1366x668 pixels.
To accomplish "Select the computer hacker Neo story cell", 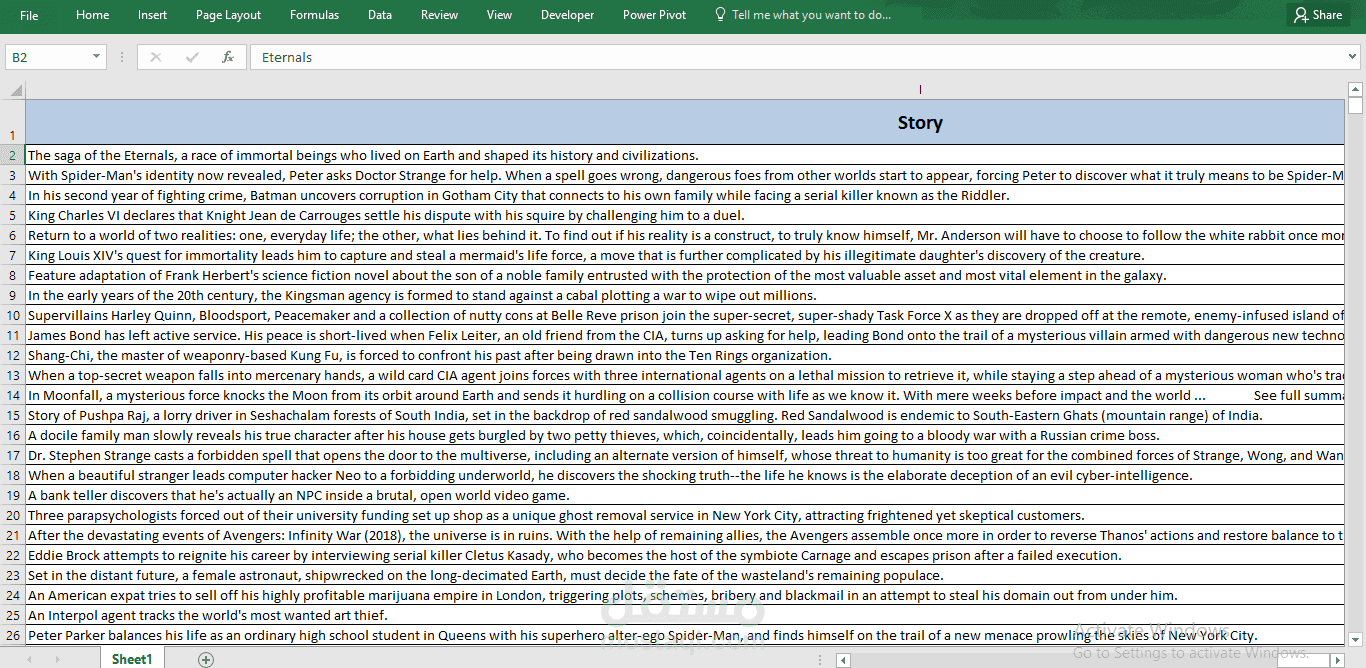I will click(x=684, y=475).
